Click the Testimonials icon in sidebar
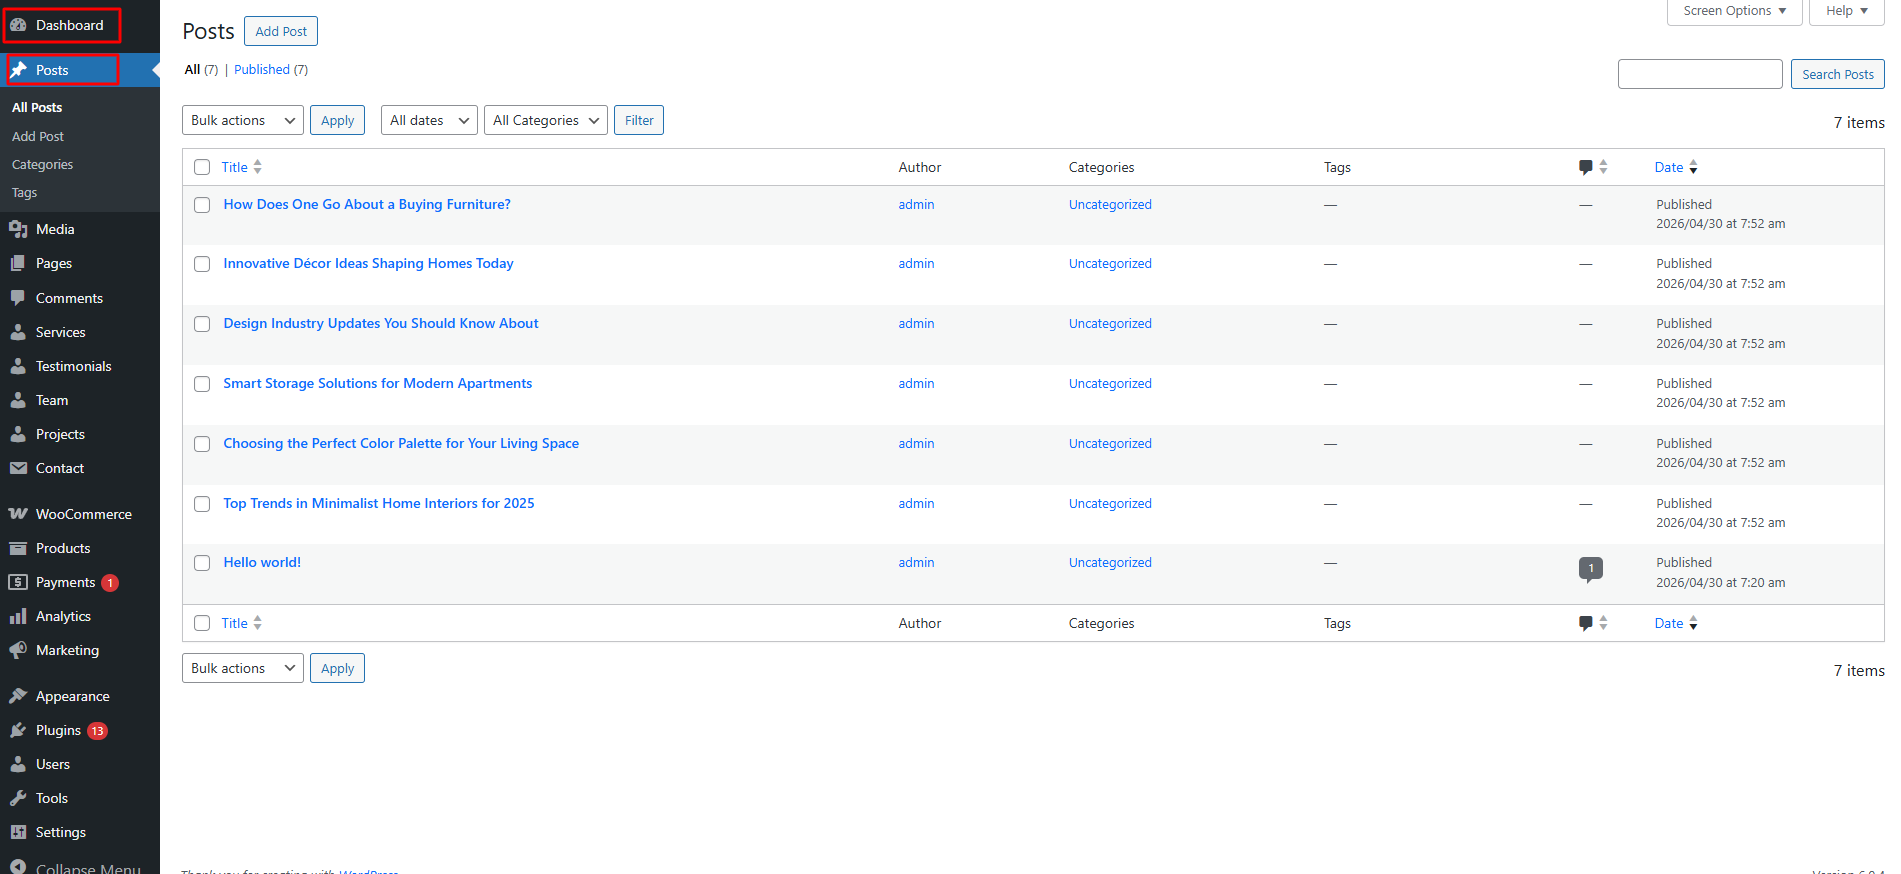 (x=18, y=366)
